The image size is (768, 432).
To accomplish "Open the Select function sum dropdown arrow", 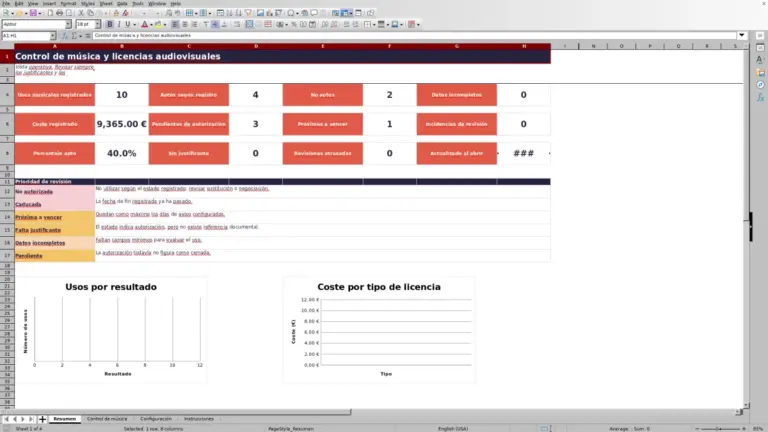I will [x=80, y=36].
